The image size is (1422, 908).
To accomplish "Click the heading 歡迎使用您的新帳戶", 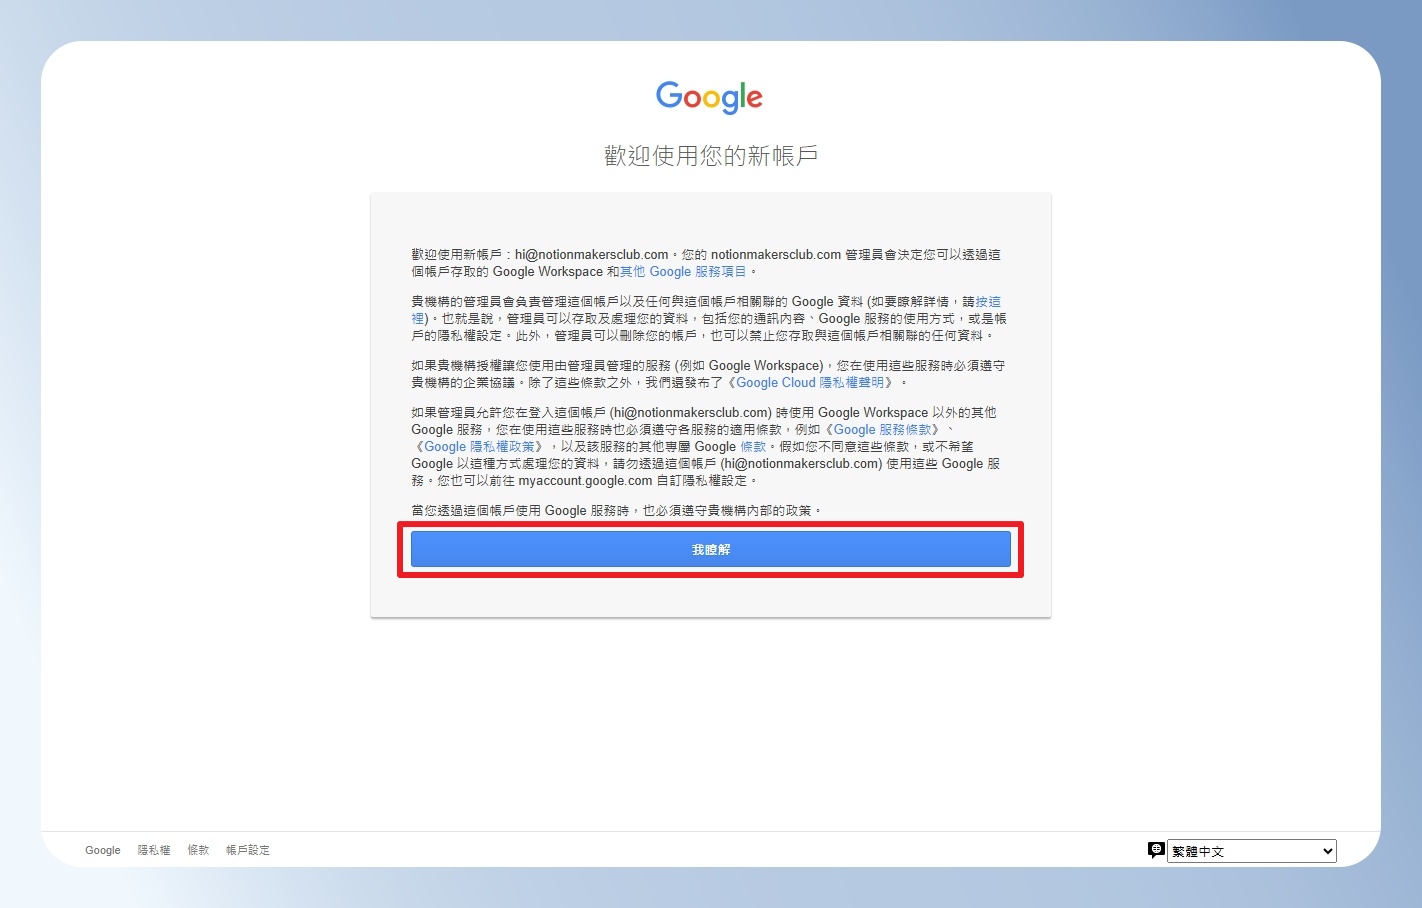I will [711, 156].
